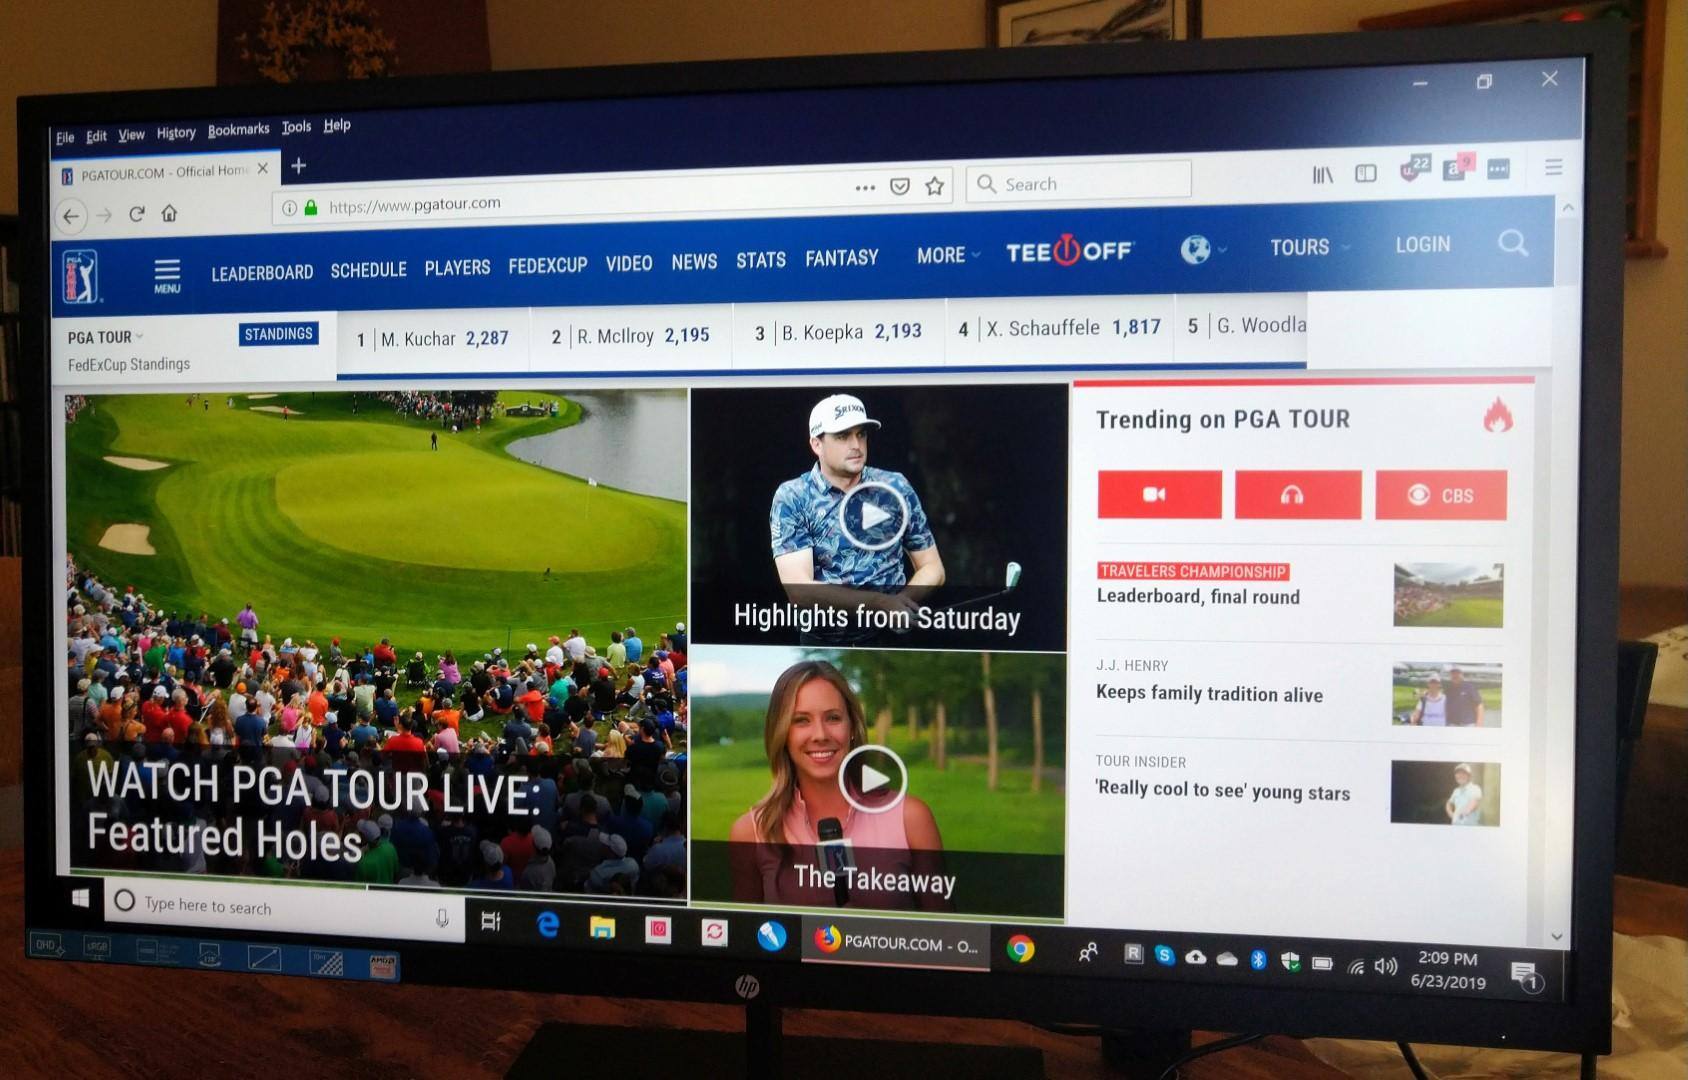This screenshot has height=1080, width=1688.
Task: Click the browser home icon
Action: pyautogui.click(x=169, y=213)
